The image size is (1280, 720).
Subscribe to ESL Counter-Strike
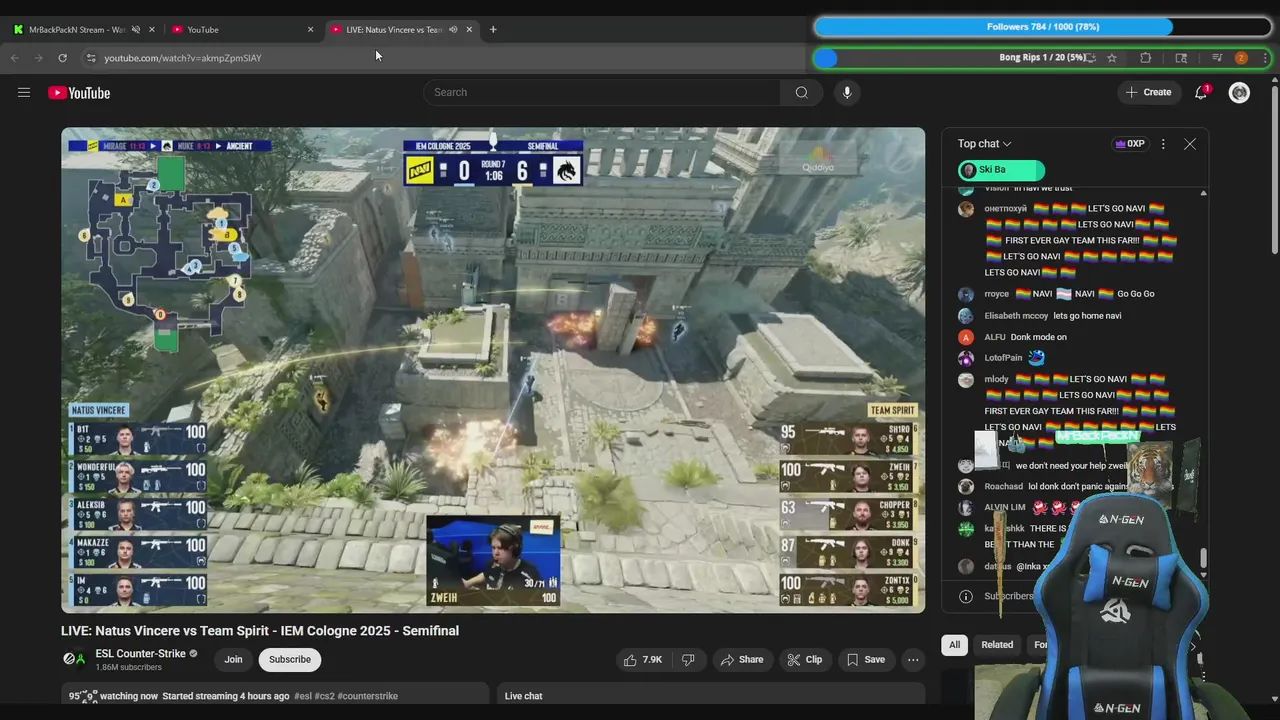(290, 659)
